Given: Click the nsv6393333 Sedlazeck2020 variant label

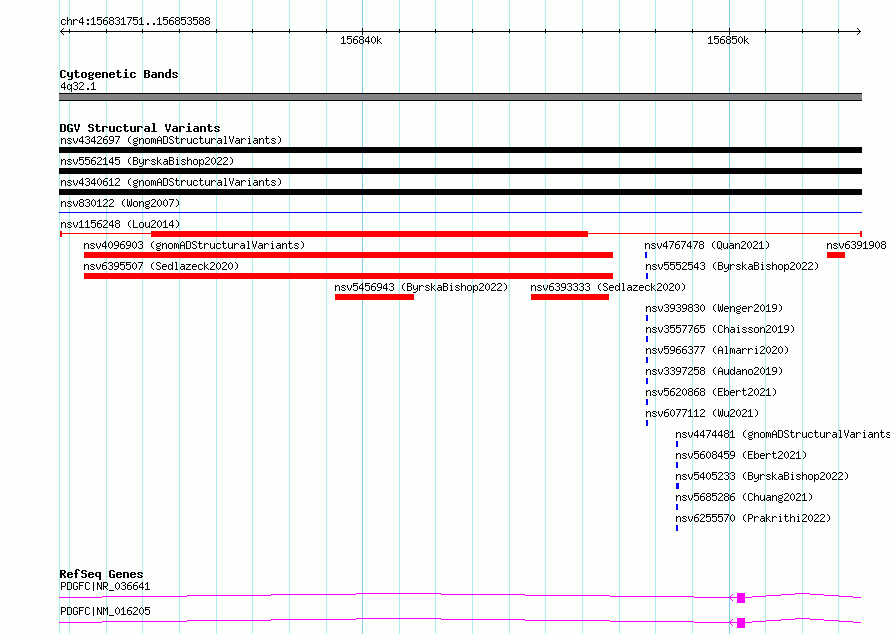Looking at the screenshot, I should pos(608,287).
